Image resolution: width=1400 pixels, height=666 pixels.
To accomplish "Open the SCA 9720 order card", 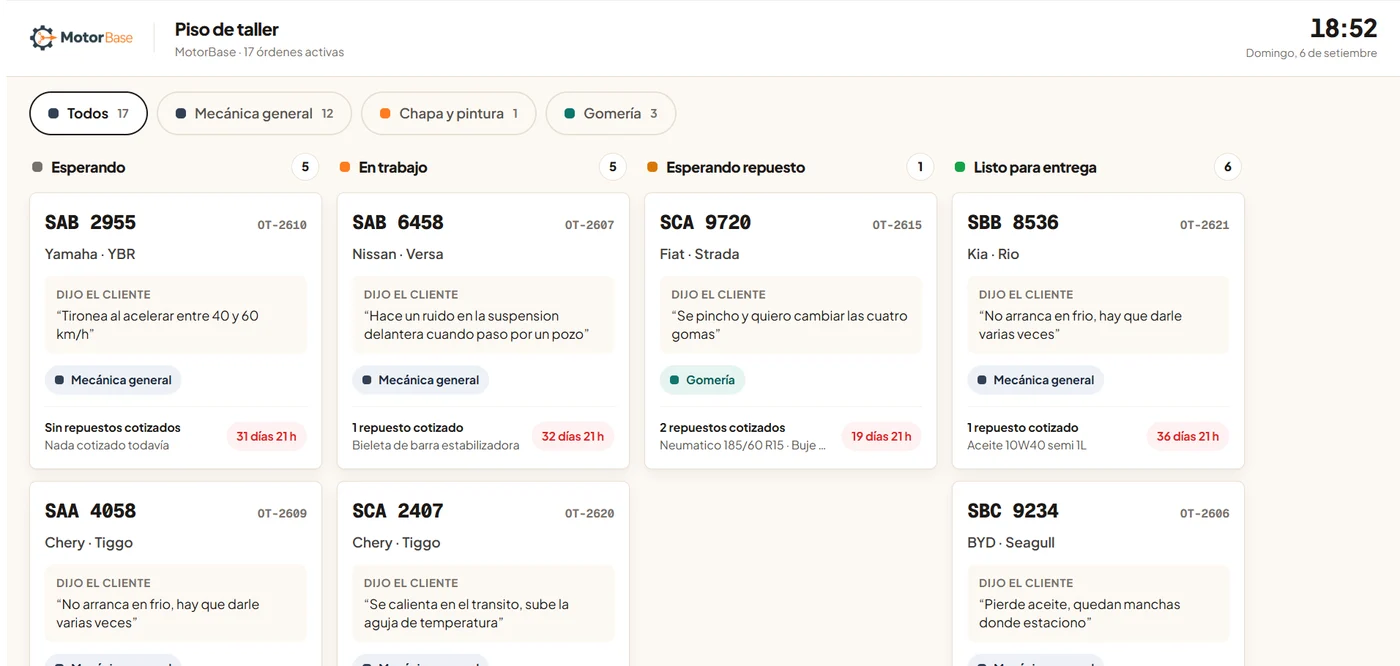I will (x=791, y=331).
